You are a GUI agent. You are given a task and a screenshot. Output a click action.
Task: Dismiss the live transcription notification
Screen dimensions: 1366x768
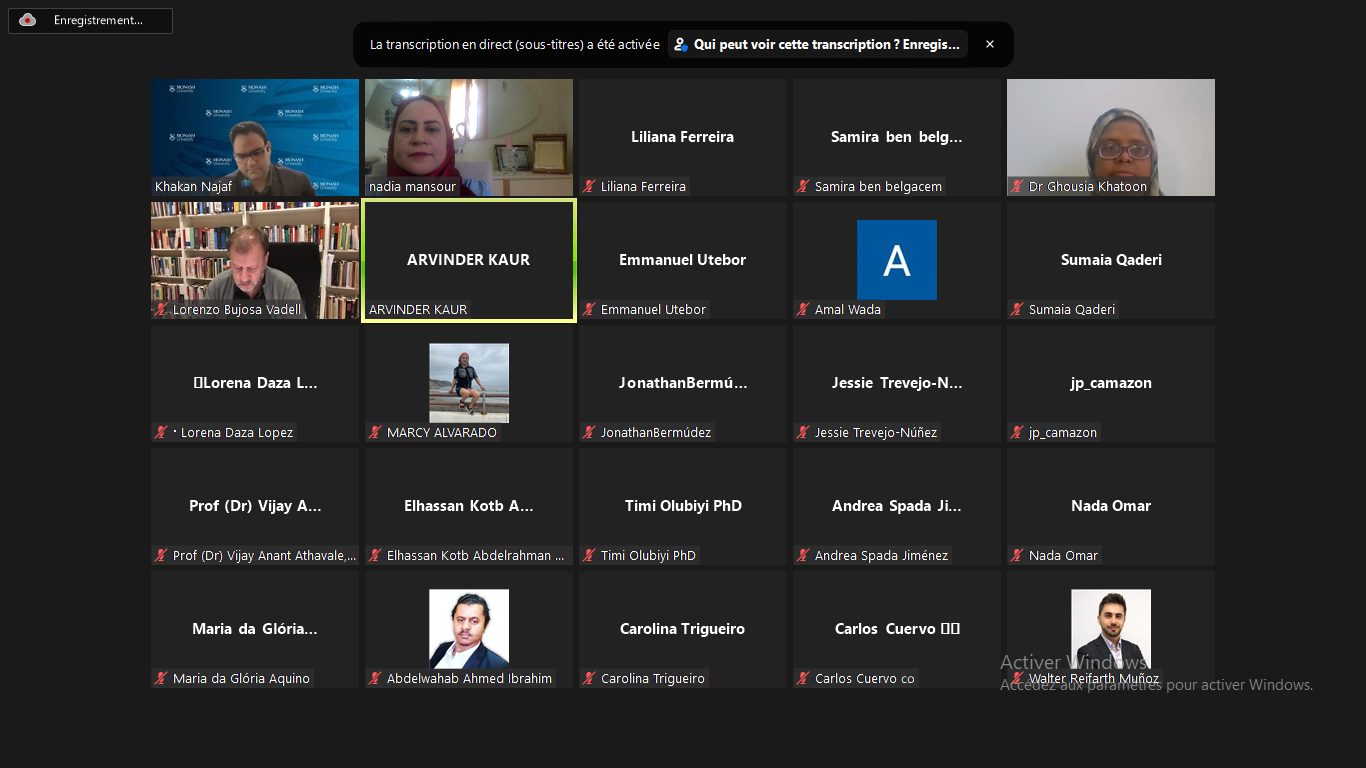pyautogui.click(x=990, y=44)
